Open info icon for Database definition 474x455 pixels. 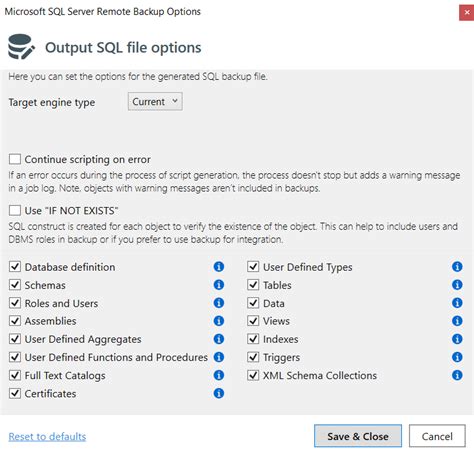point(219,267)
